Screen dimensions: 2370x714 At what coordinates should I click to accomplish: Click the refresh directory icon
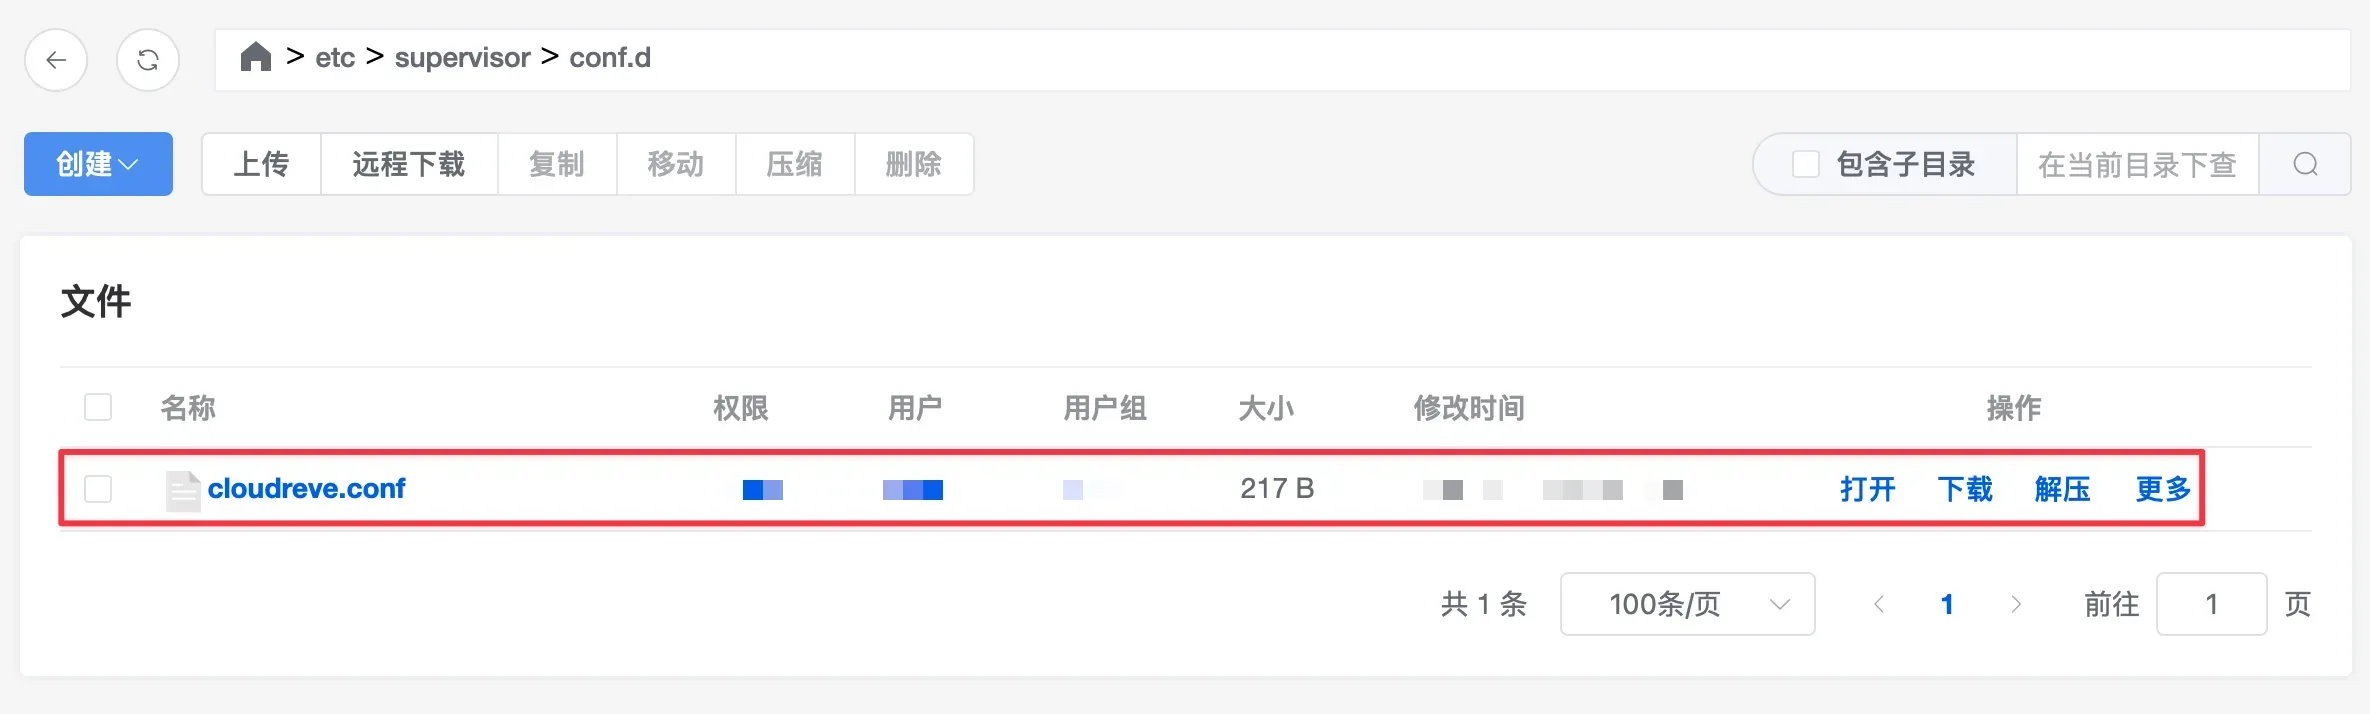click(x=148, y=60)
